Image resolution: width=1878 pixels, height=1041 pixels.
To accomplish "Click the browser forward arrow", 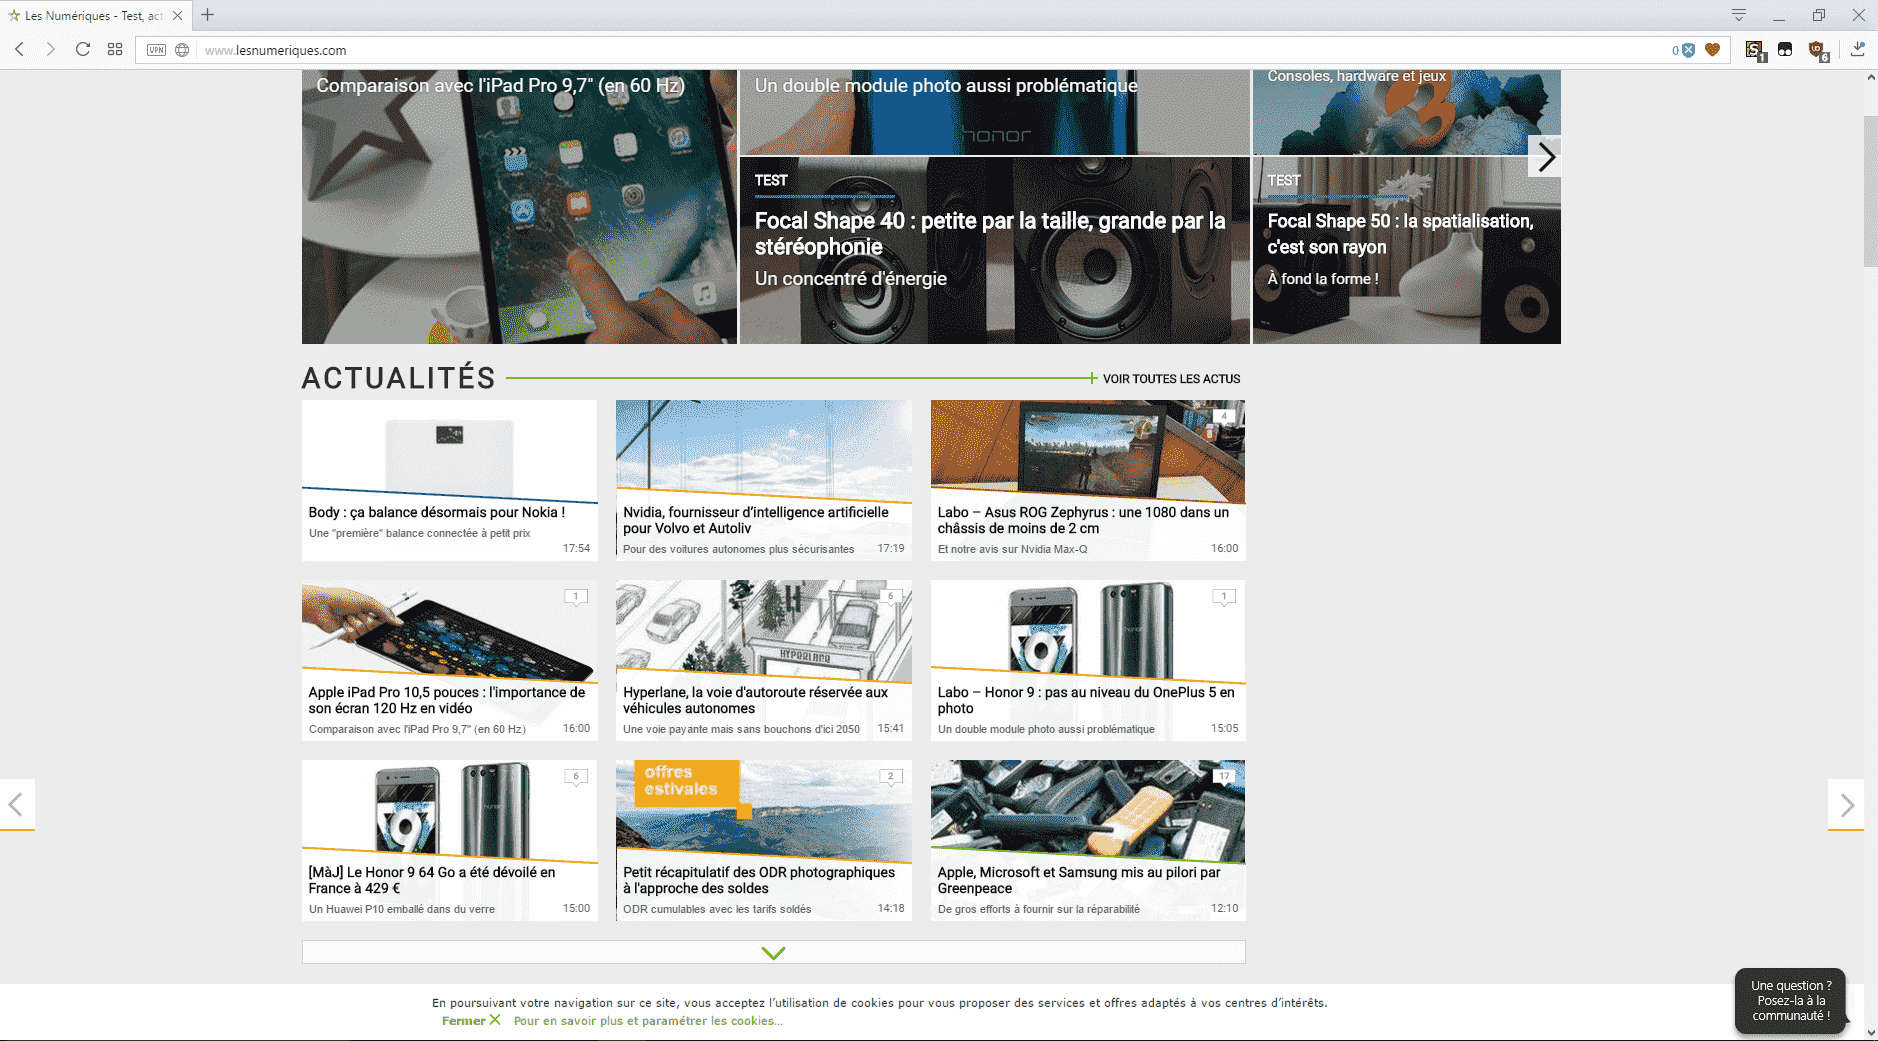I will 50,49.
